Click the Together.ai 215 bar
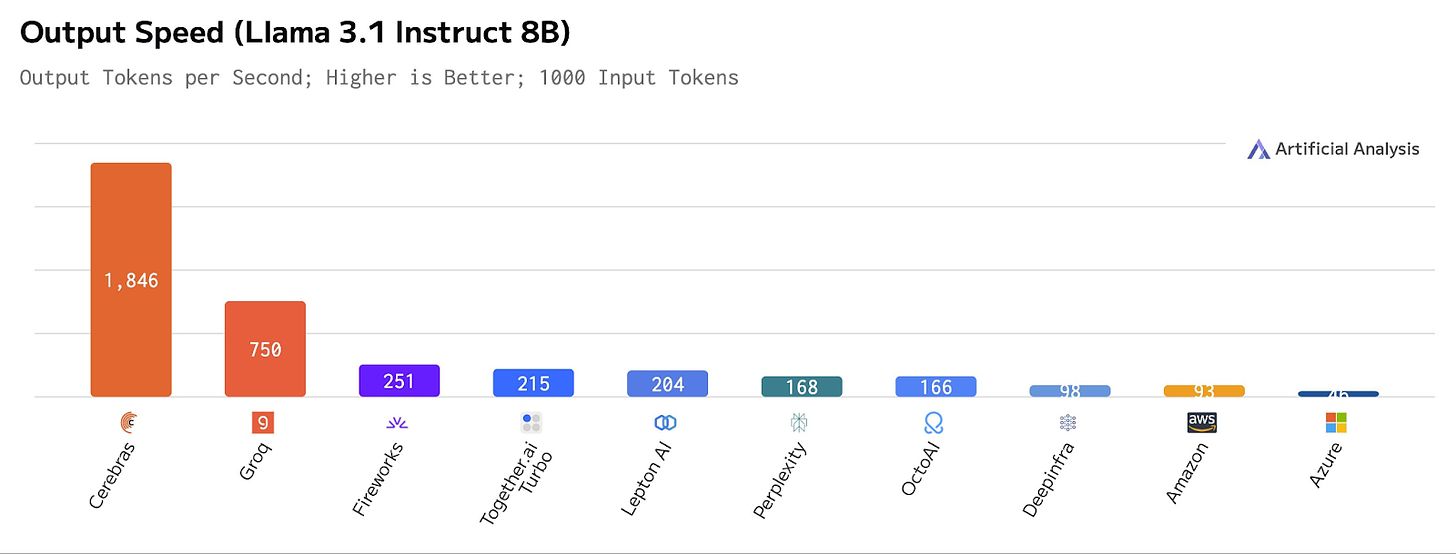1456x554 pixels. tap(533, 383)
